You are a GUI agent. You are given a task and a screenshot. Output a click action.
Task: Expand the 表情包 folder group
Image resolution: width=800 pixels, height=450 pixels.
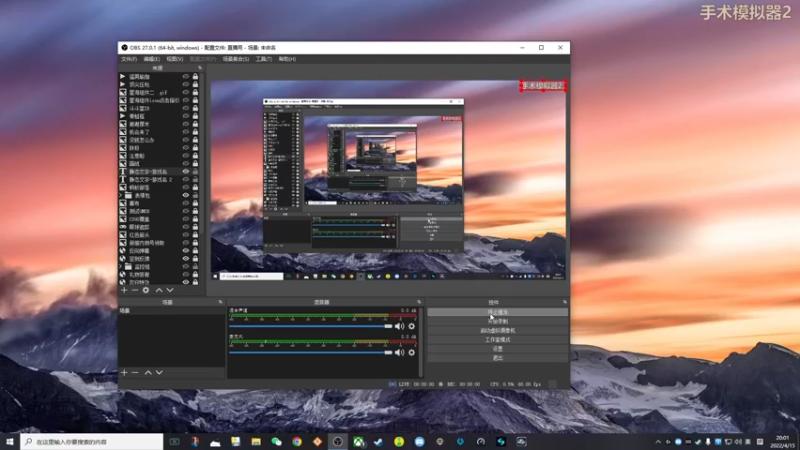click(x=121, y=195)
